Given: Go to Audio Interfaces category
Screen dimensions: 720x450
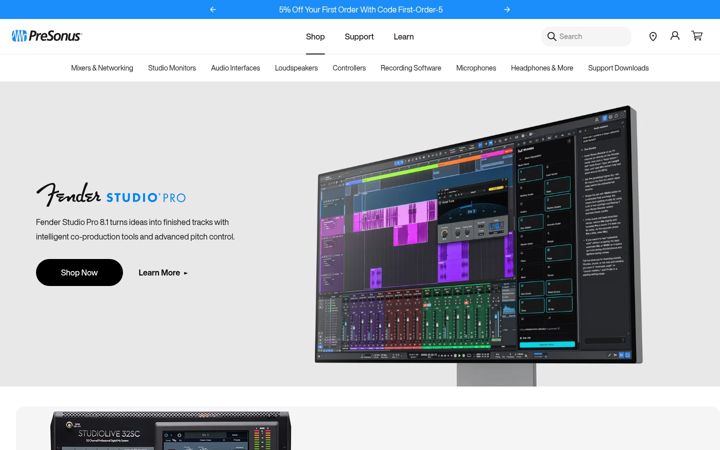Looking at the screenshot, I should pos(235,68).
